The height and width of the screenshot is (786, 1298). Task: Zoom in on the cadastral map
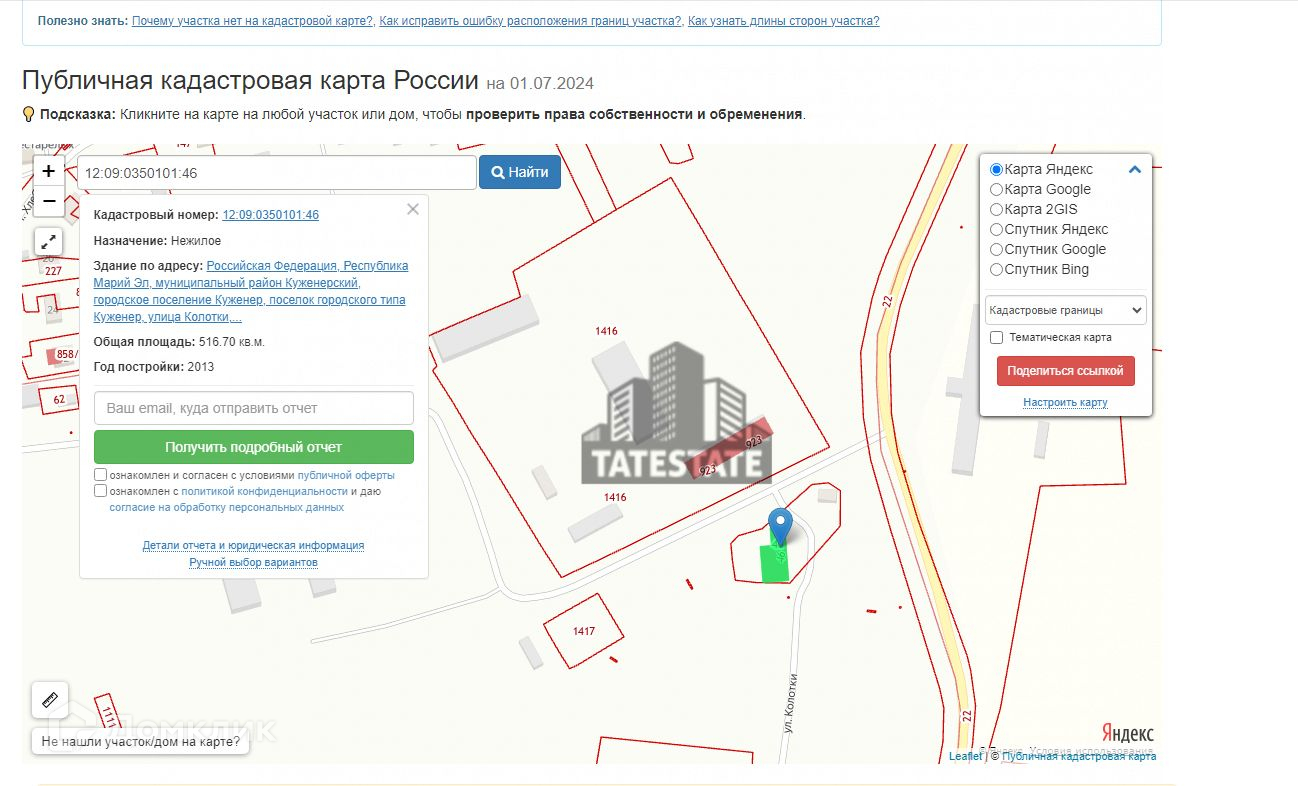click(49, 171)
